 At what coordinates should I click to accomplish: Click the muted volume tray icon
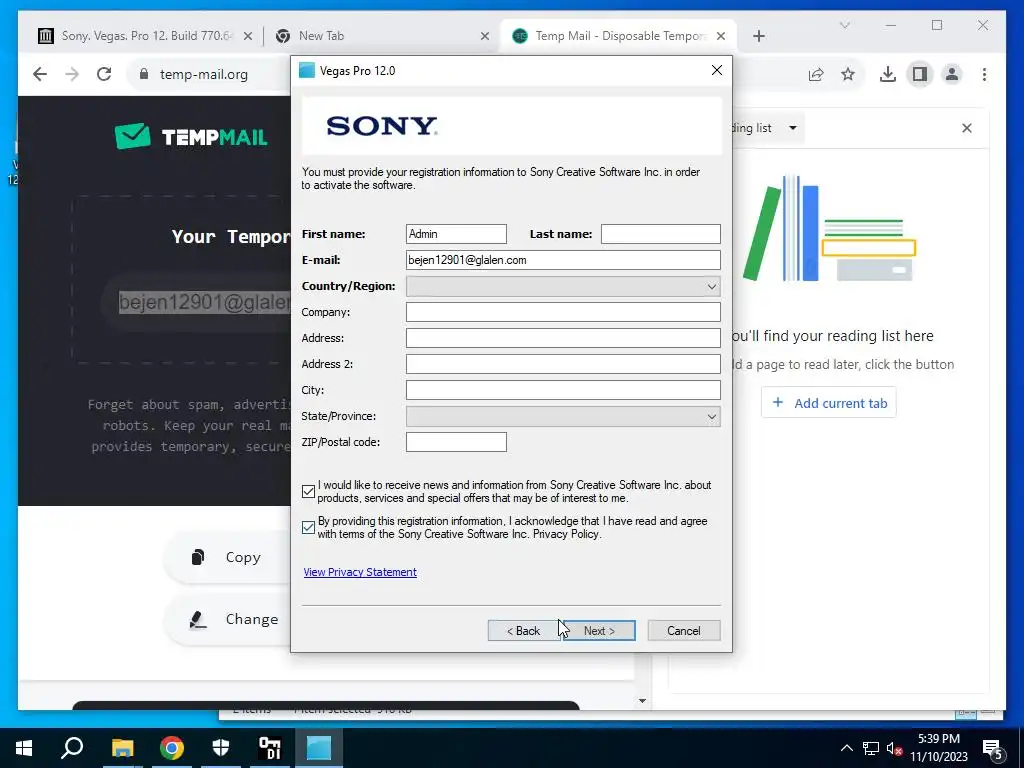point(895,748)
